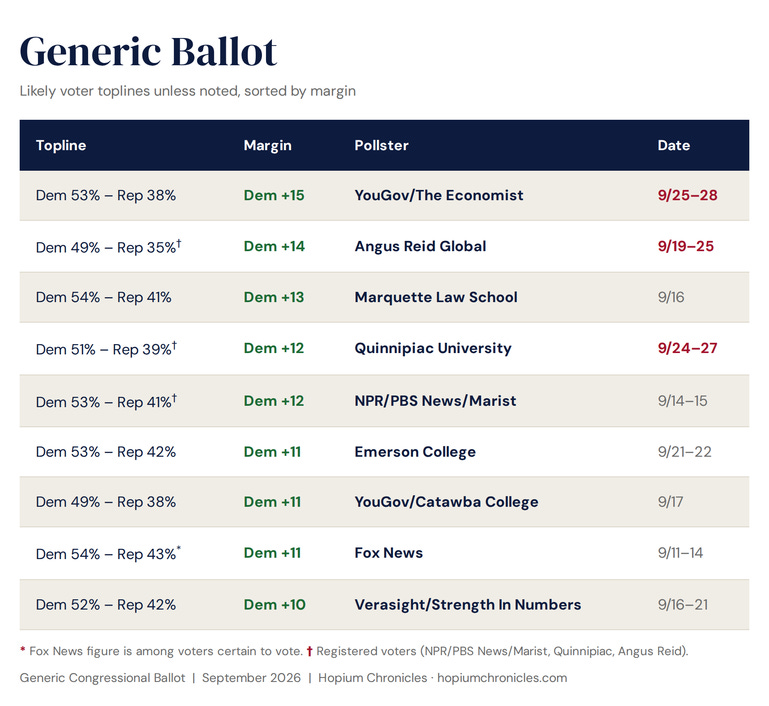The image size is (769, 706).
Task: Click the Pollster column header
Action: 381,145
